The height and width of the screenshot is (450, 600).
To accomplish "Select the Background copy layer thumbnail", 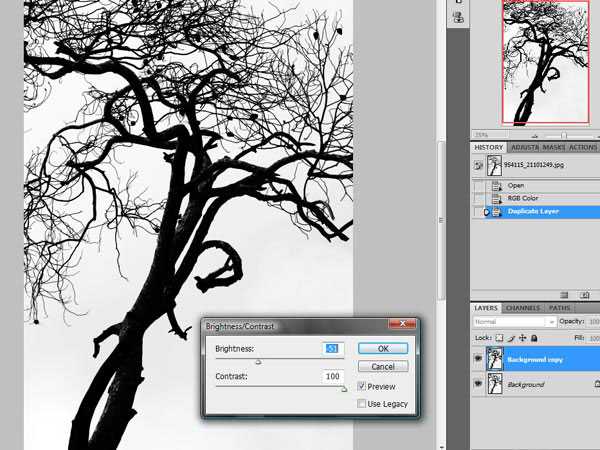I will (495, 359).
